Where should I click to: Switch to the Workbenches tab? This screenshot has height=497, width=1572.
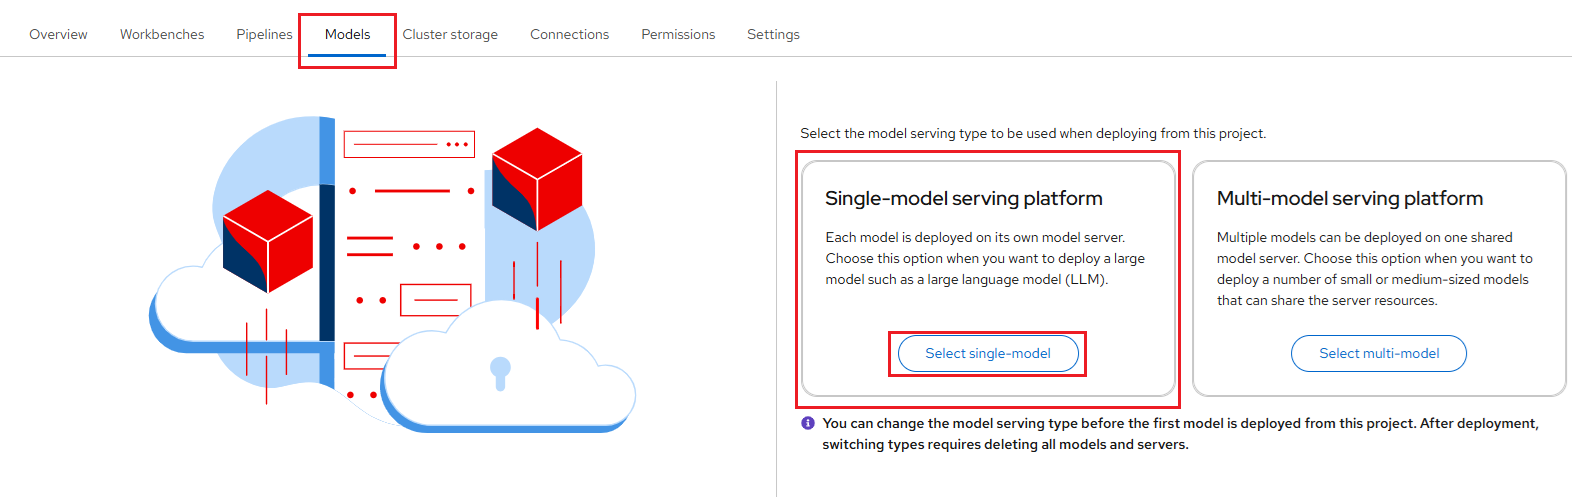tap(162, 34)
